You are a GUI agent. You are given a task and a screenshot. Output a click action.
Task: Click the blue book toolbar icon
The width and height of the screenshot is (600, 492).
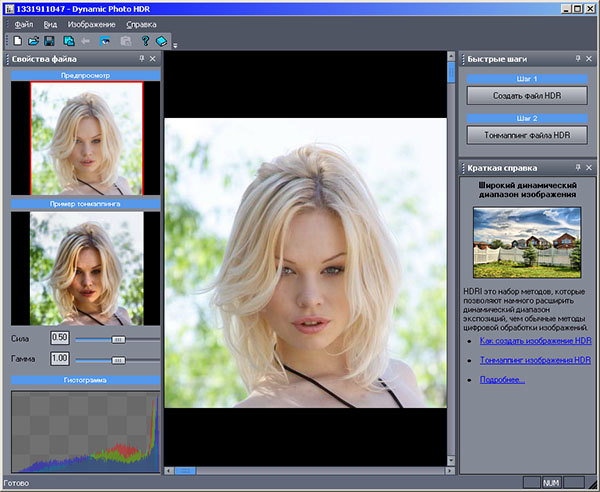[x=162, y=41]
